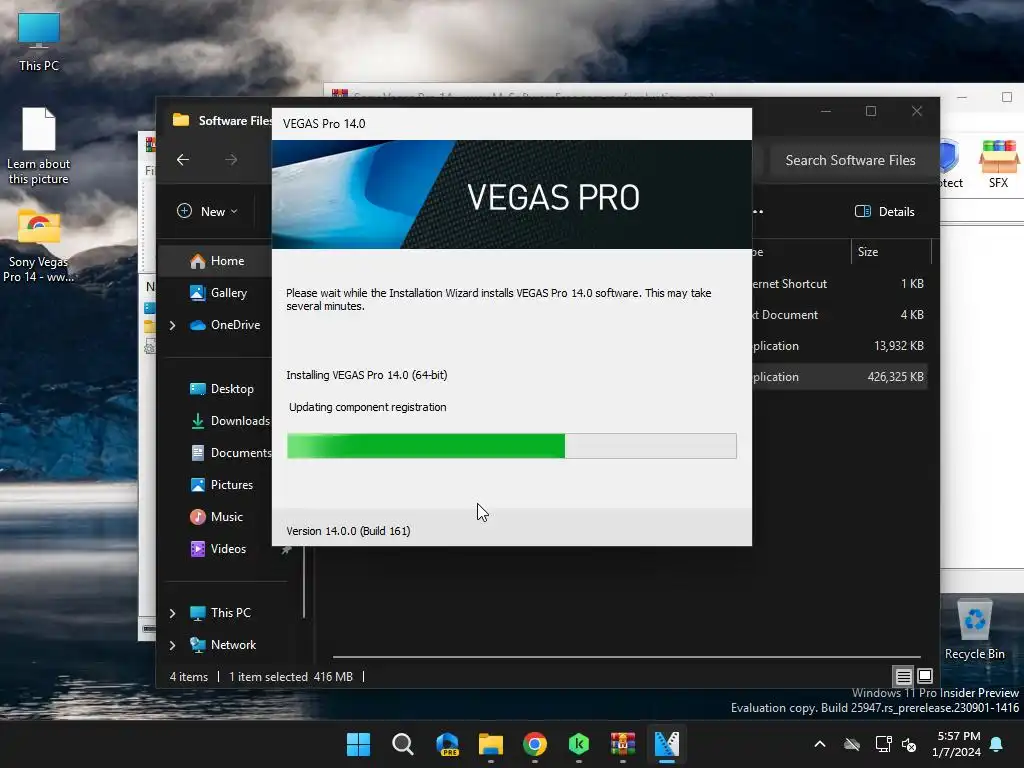Viewport: 1024px width, 768px height.
Task: Select Network in the navigation pane
Action: point(223,645)
